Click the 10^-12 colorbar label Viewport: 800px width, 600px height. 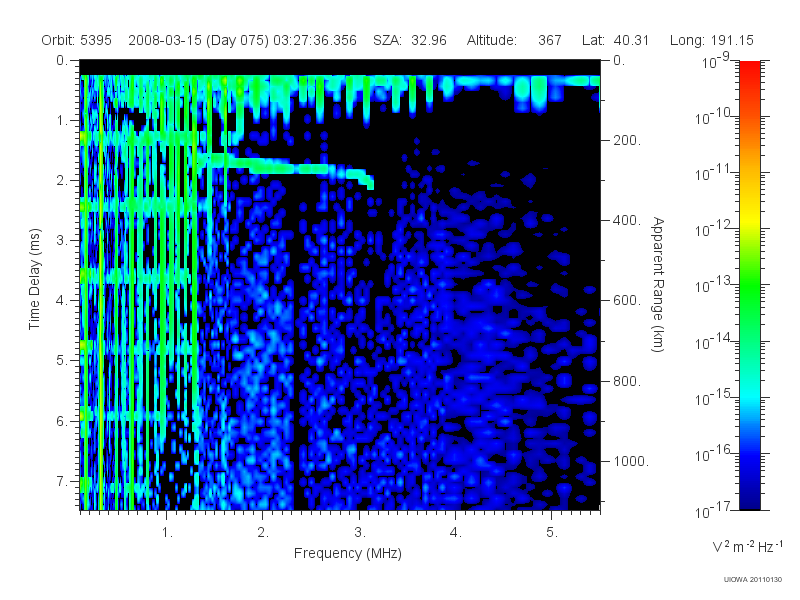tap(715, 229)
